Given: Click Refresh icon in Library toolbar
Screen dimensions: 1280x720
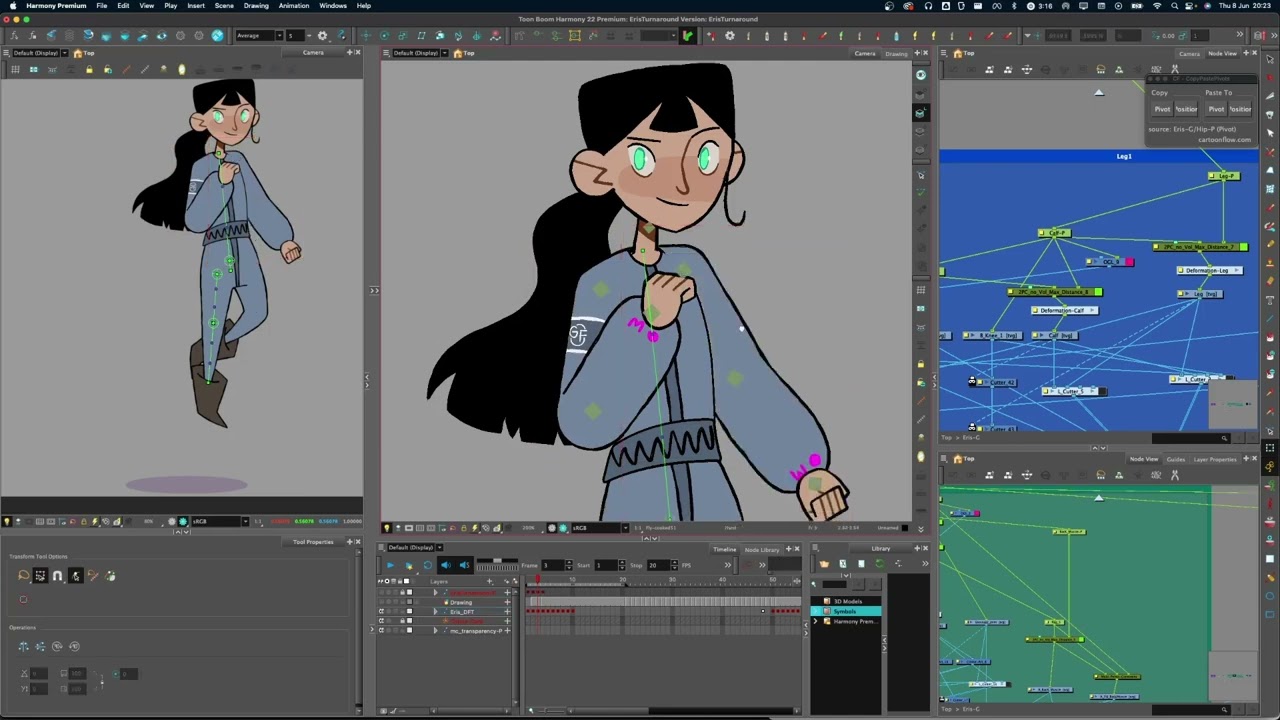Looking at the screenshot, I should [x=879, y=564].
